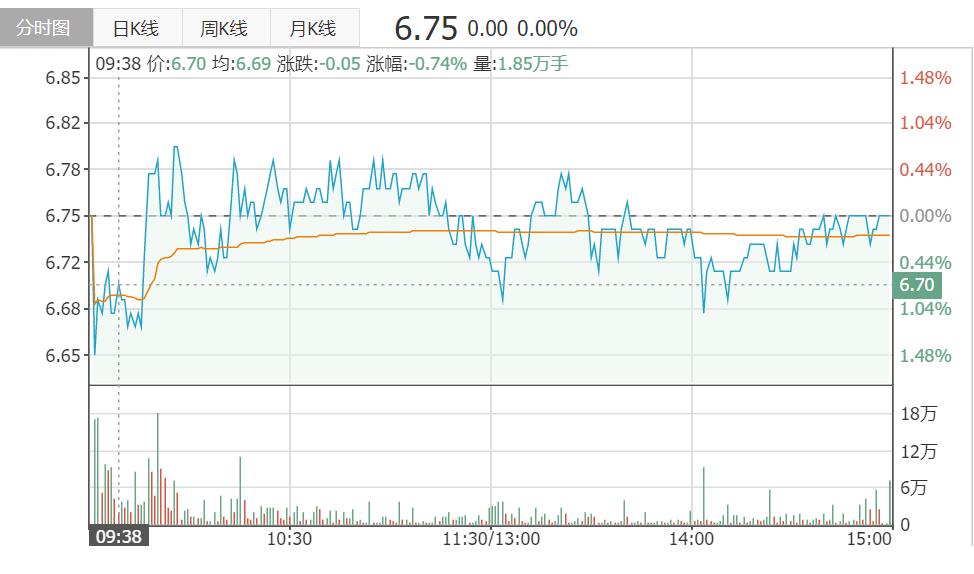The width and height of the screenshot is (974, 574).
Task: Select the 10:30 time axis label
Action: pyautogui.click(x=289, y=538)
